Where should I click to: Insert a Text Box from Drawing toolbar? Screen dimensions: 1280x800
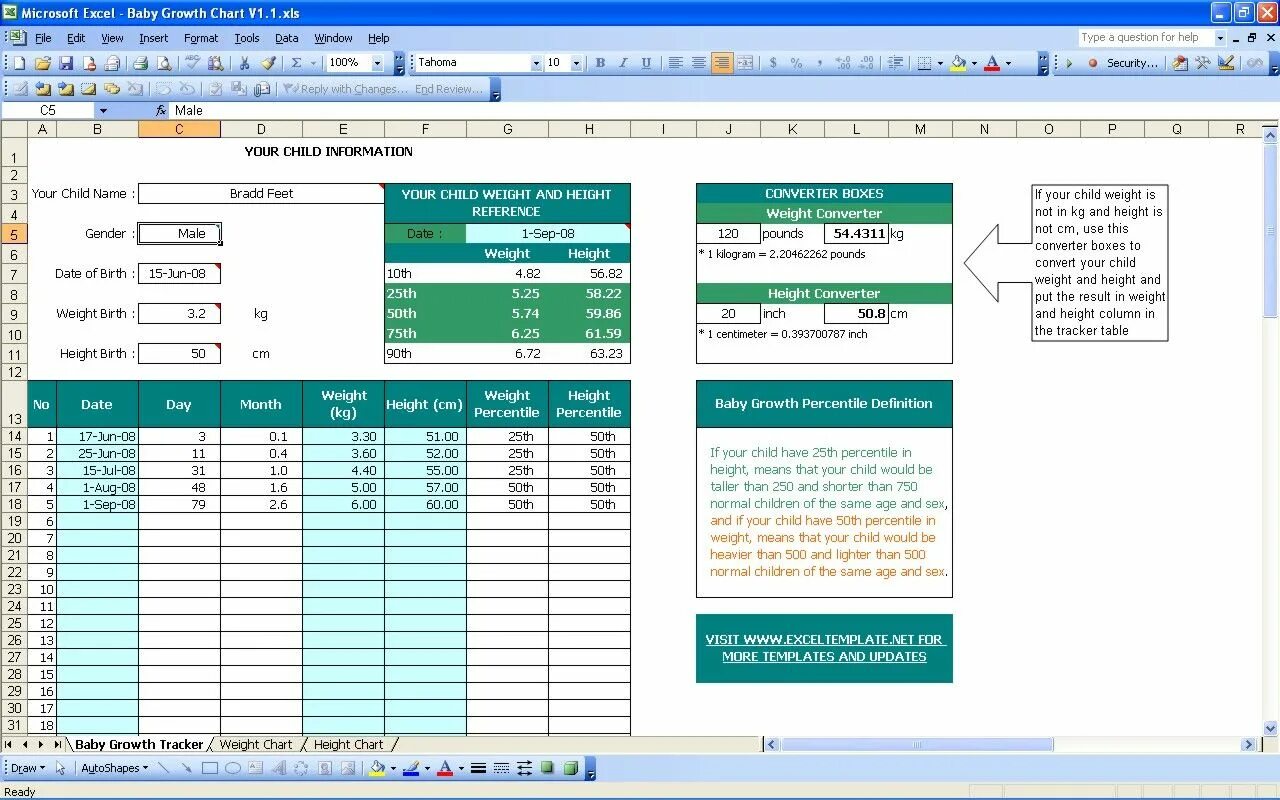256,768
